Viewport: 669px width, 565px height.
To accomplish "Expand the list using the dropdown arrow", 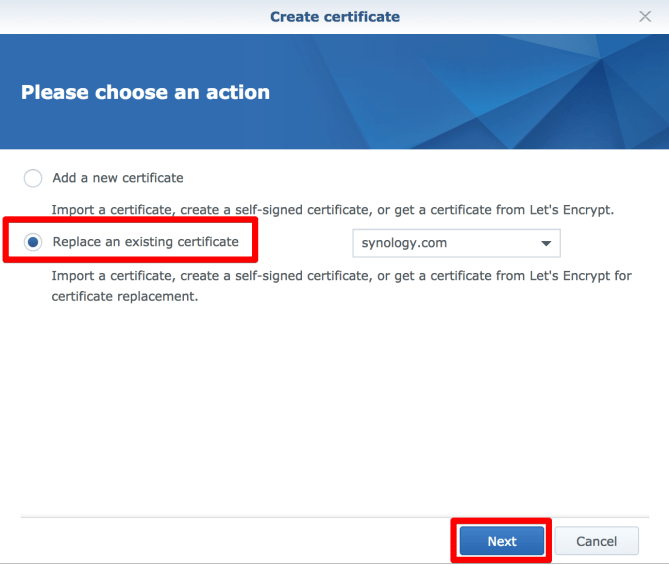I will point(546,243).
